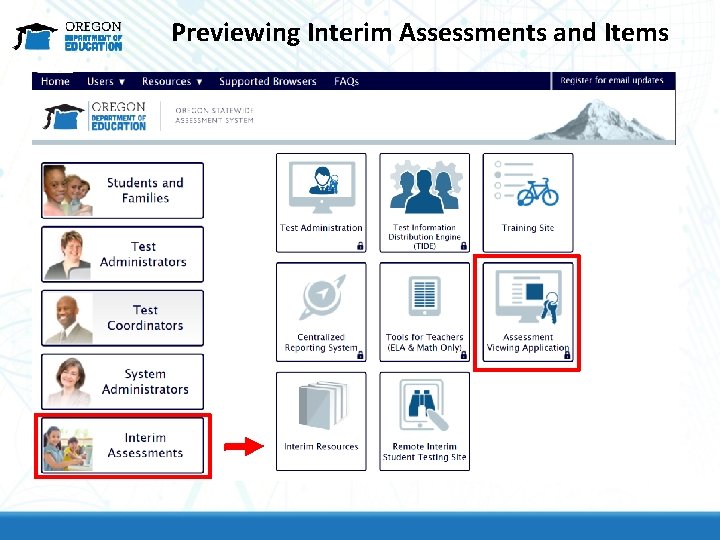Click the Oregon Department of Education site logo
This screenshot has width=720, height=540.
point(95,116)
